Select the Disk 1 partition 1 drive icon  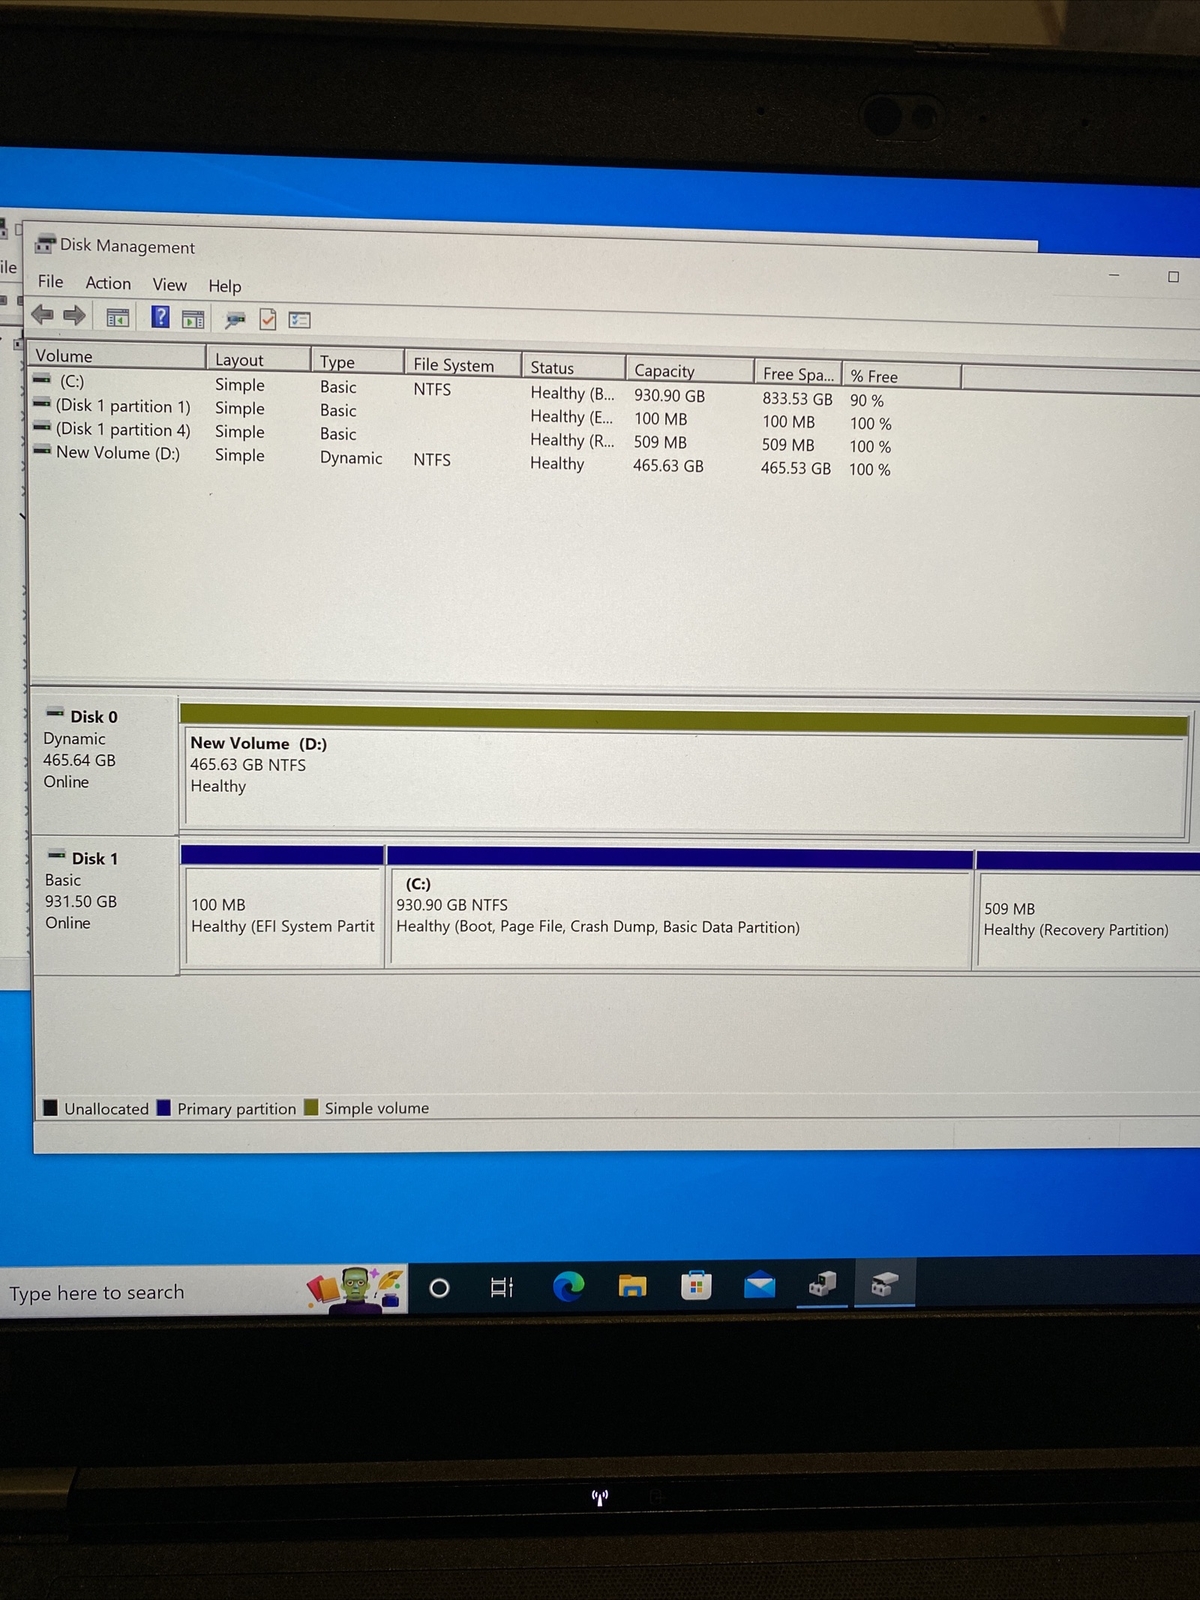point(42,404)
